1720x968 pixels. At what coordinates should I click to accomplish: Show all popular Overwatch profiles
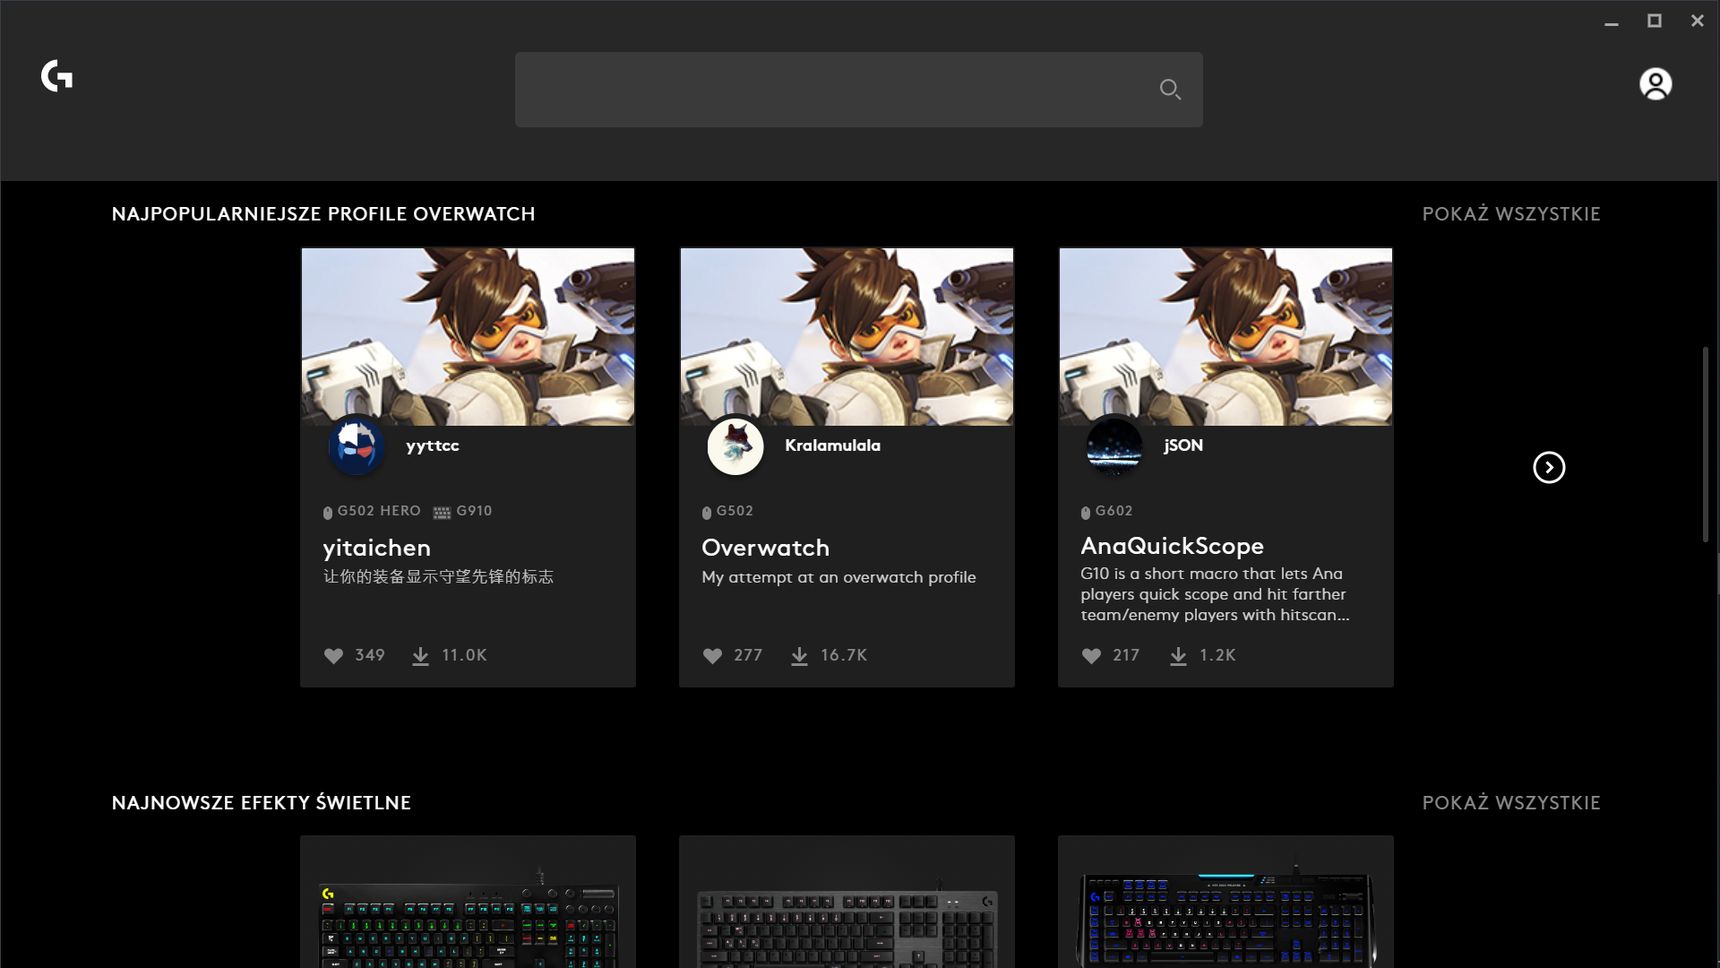coord(1511,214)
